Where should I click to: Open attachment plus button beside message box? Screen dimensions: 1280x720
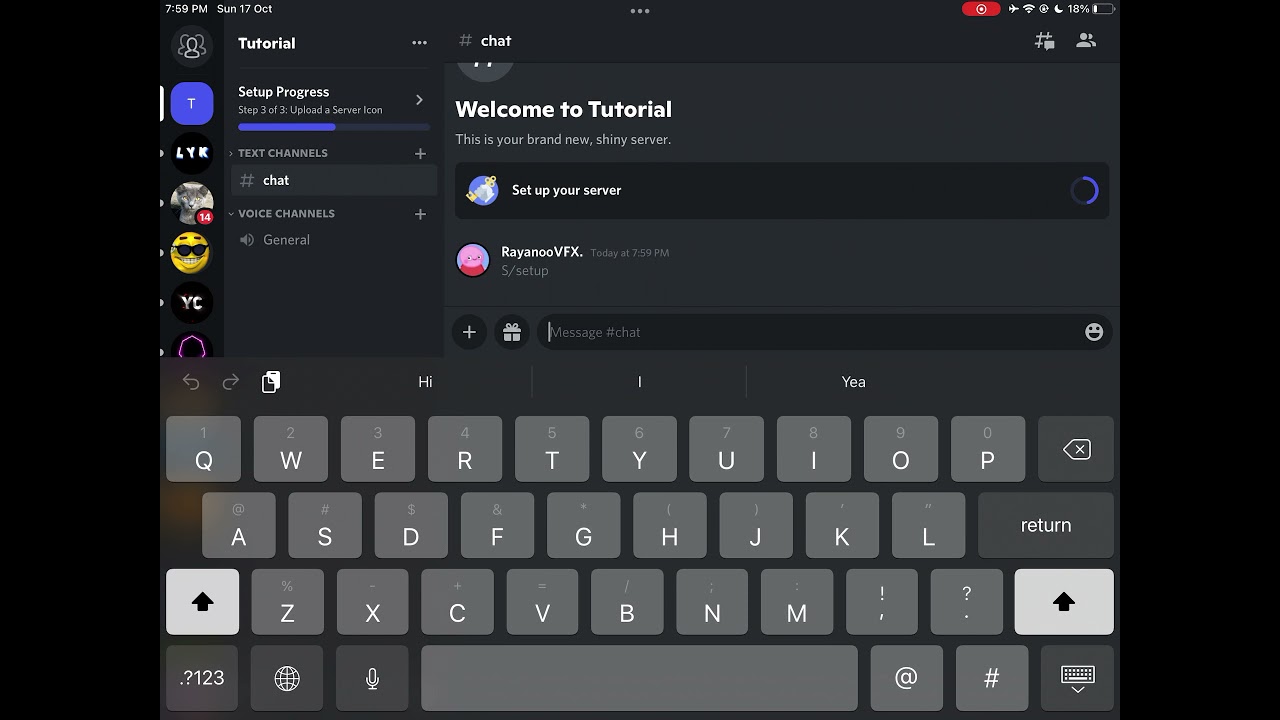click(x=469, y=332)
